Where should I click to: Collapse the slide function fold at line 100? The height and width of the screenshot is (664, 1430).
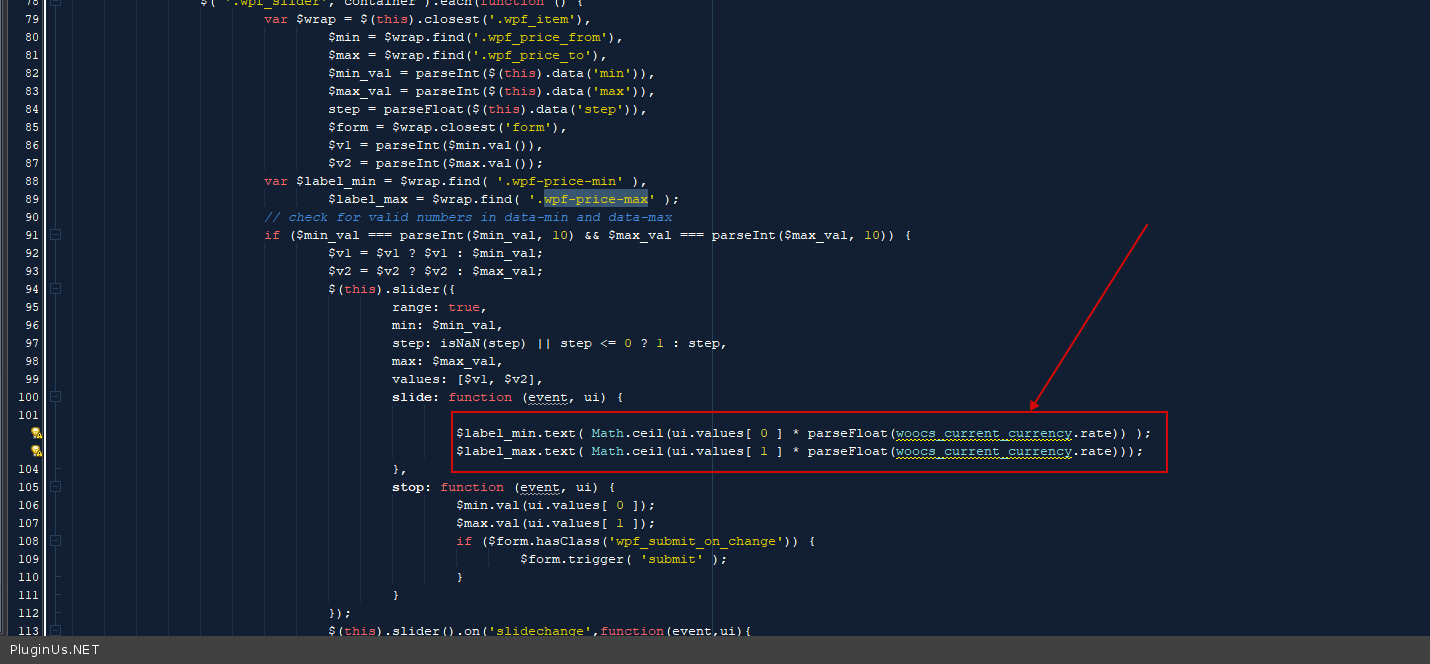coord(56,397)
